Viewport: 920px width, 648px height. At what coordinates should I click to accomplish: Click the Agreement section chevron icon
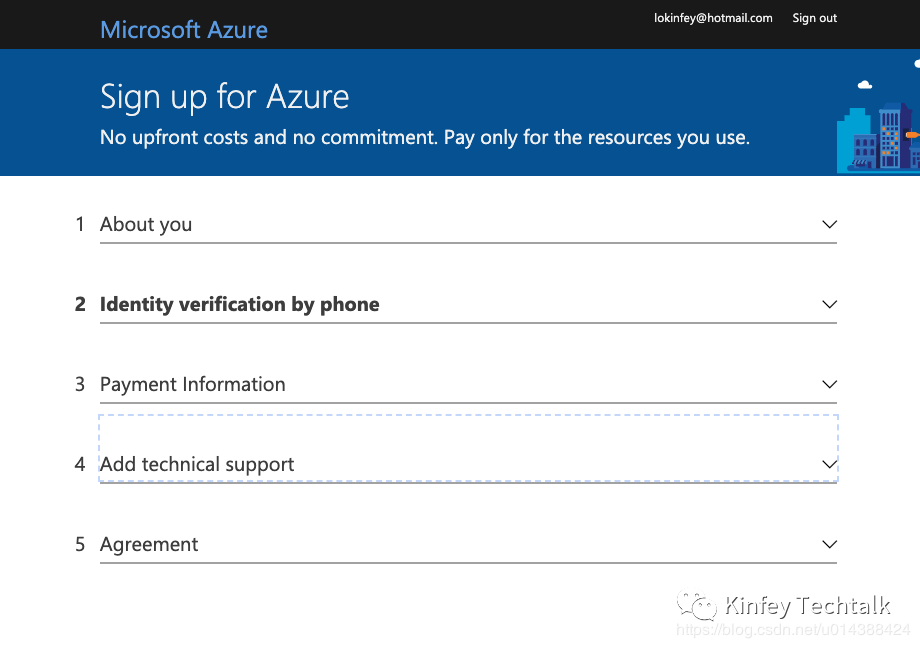(829, 544)
